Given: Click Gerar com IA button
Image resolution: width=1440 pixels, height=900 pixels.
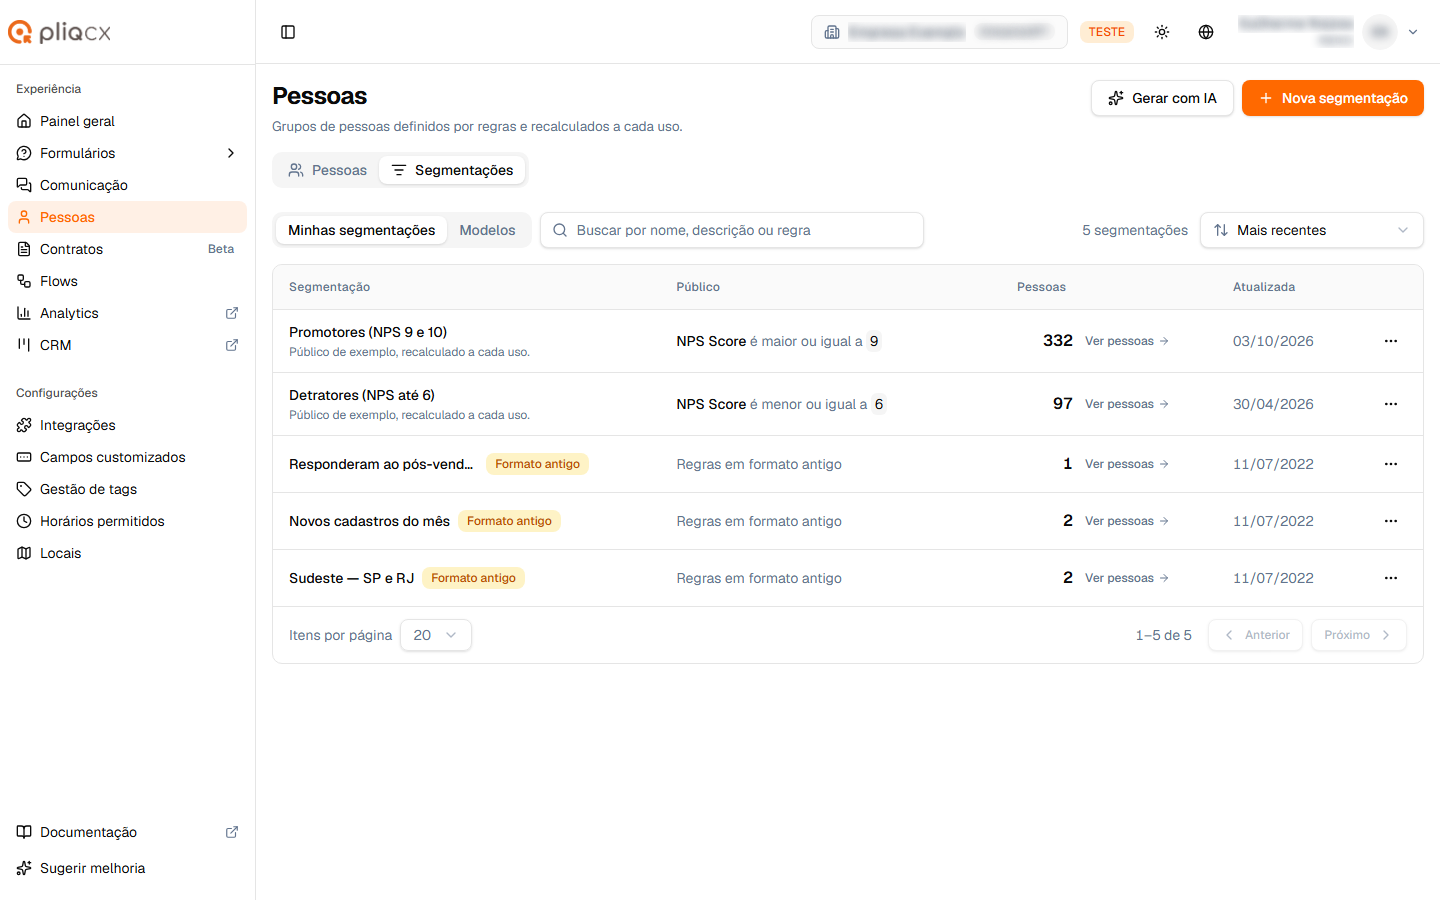Looking at the screenshot, I should click(1162, 98).
